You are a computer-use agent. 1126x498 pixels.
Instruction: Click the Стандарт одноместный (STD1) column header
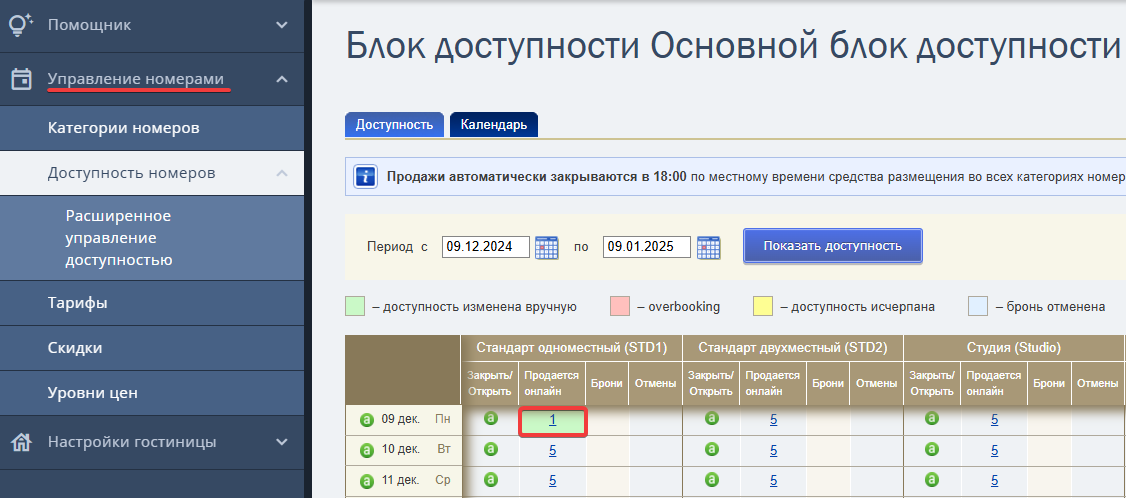tap(572, 348)
